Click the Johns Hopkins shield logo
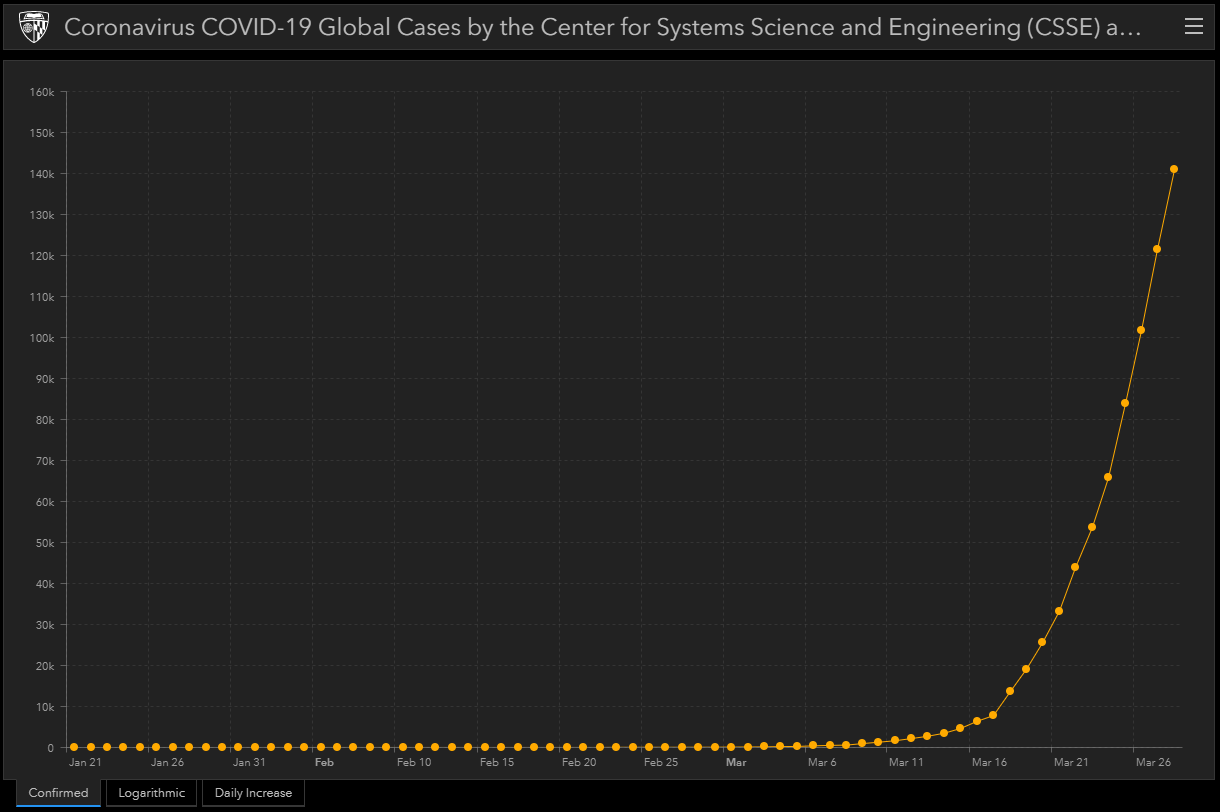This screenshot has width=1220, height=812. 34,27
